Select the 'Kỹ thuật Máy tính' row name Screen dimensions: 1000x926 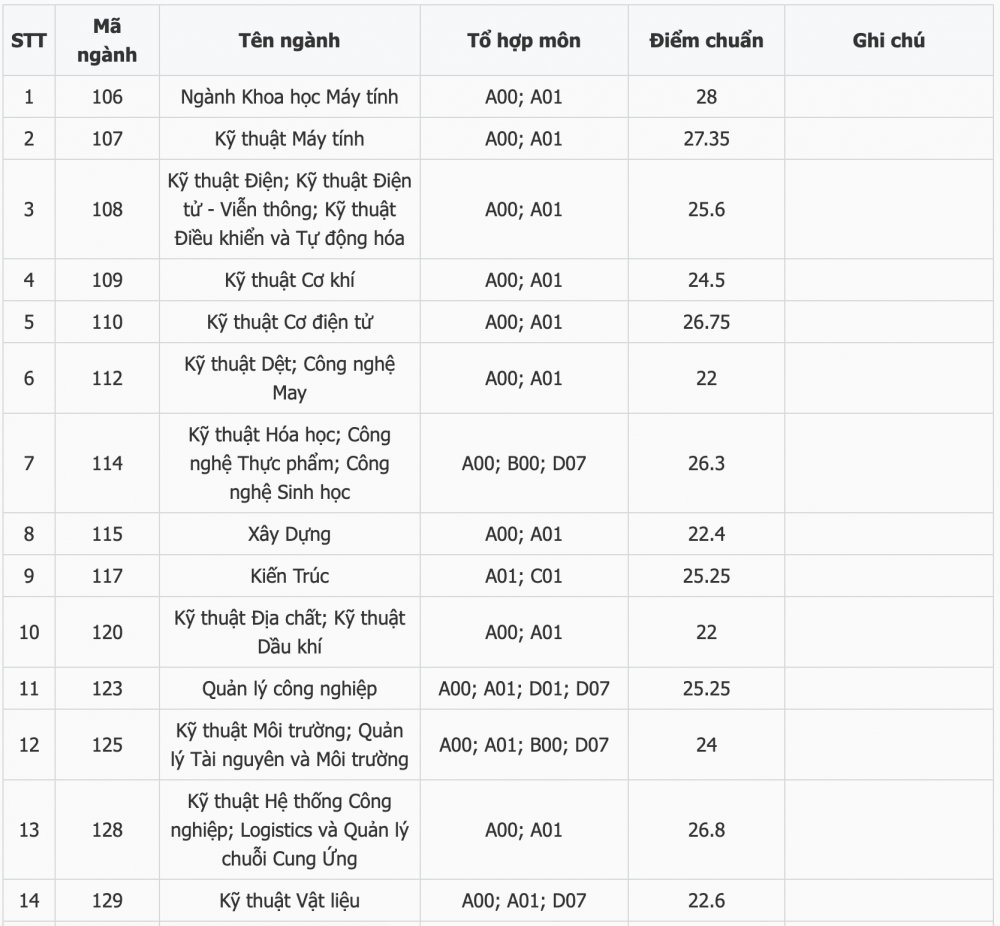coord(290,138)
